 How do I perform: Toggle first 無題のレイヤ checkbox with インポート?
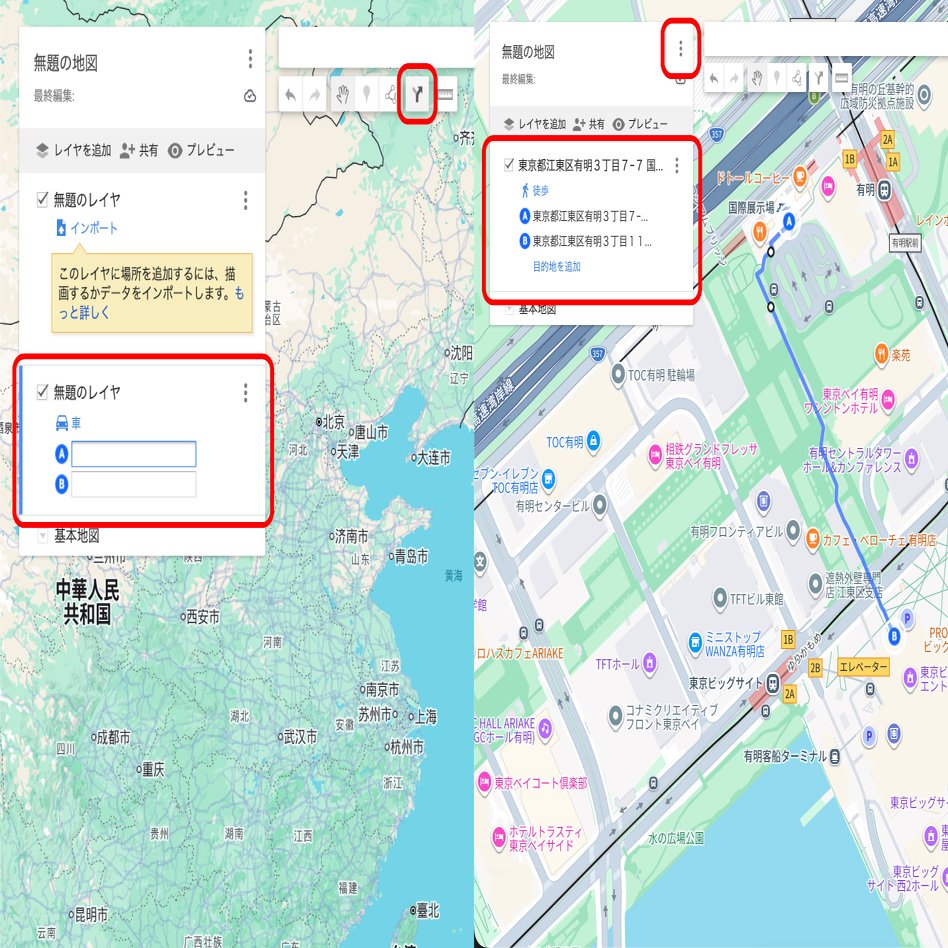tap(42, 200)
